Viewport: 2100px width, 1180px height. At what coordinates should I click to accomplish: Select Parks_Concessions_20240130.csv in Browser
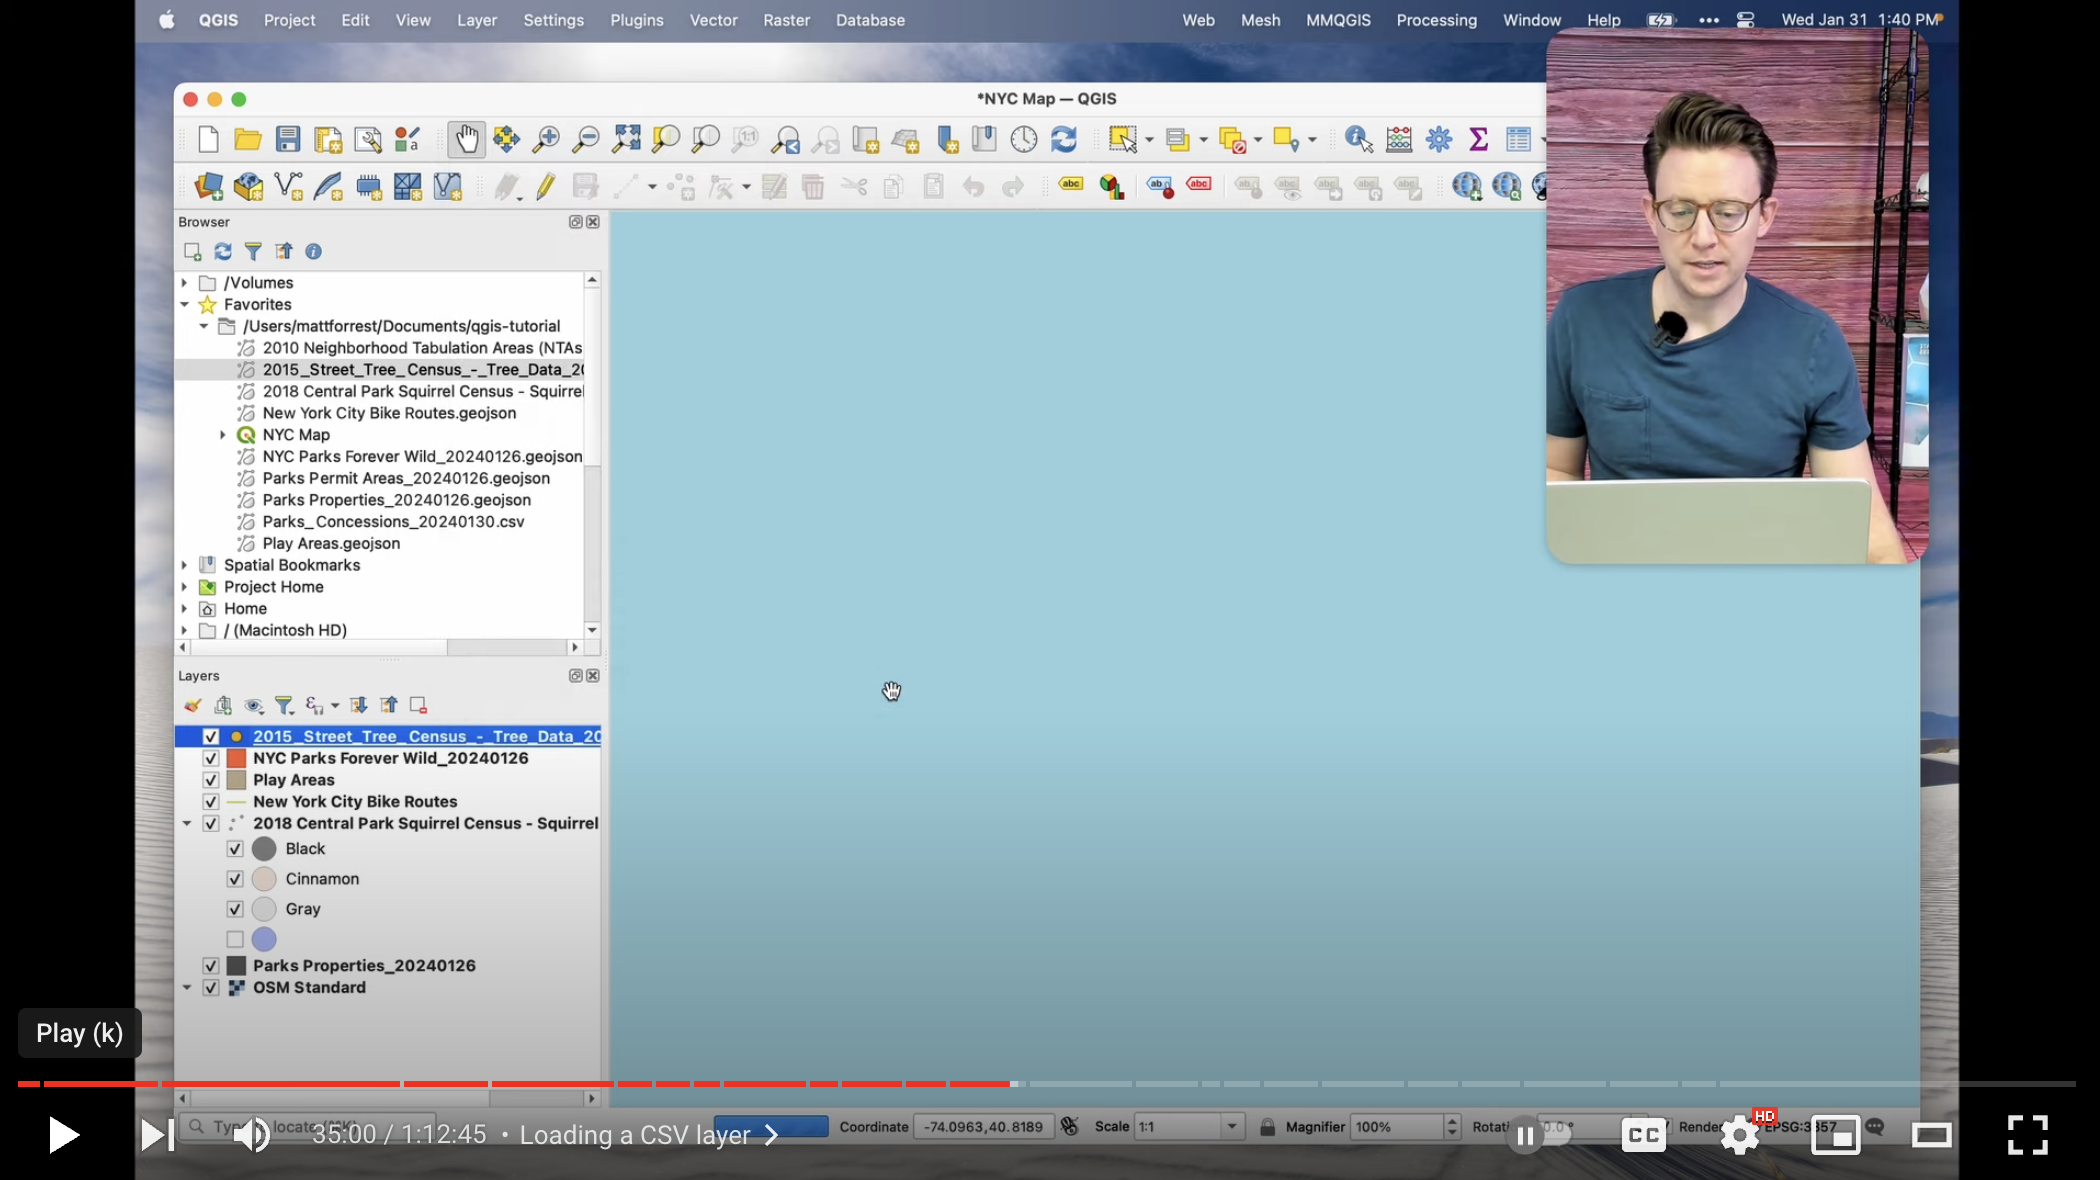click(x=393, y=522)
